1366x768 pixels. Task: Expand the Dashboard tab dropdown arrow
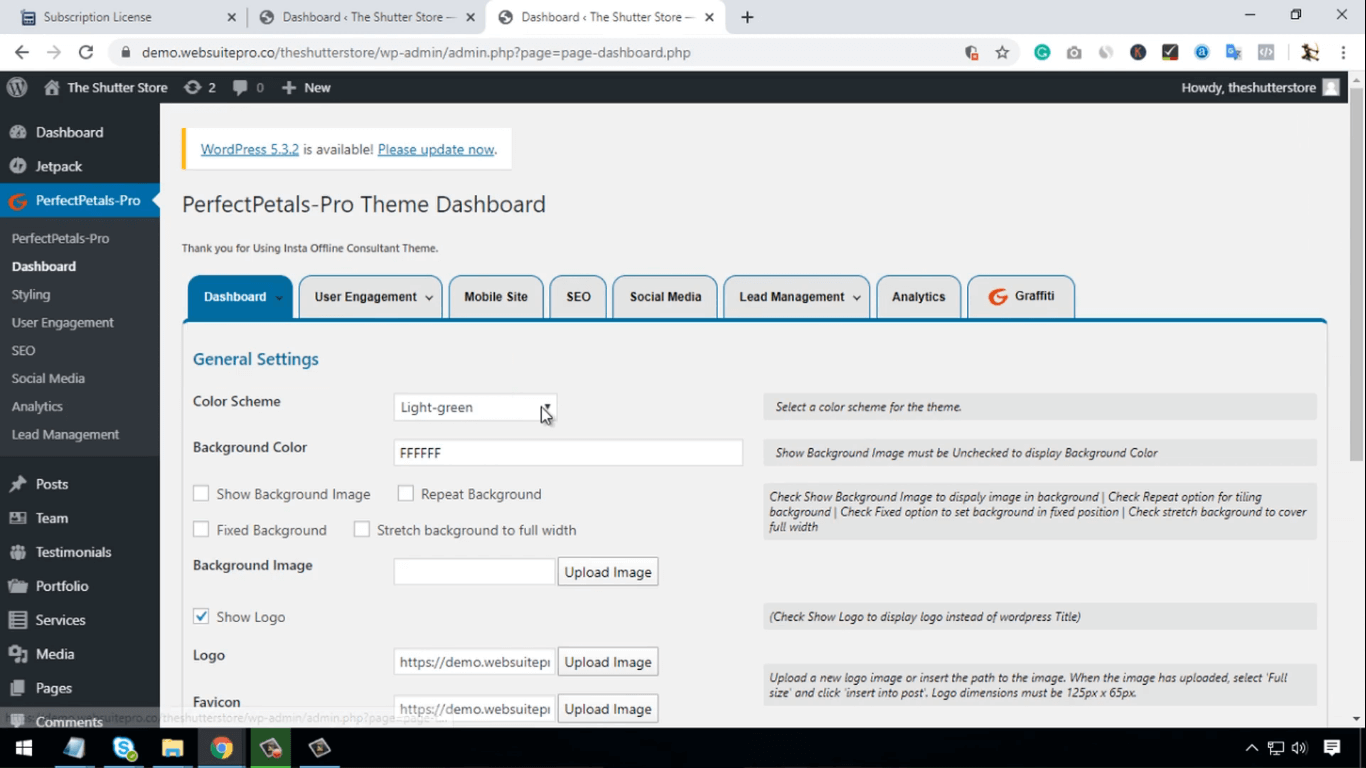point(279,298)
